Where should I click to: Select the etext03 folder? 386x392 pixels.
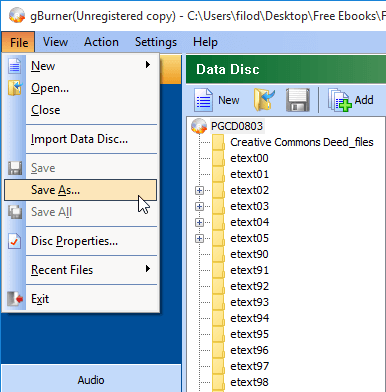(249, 206)
